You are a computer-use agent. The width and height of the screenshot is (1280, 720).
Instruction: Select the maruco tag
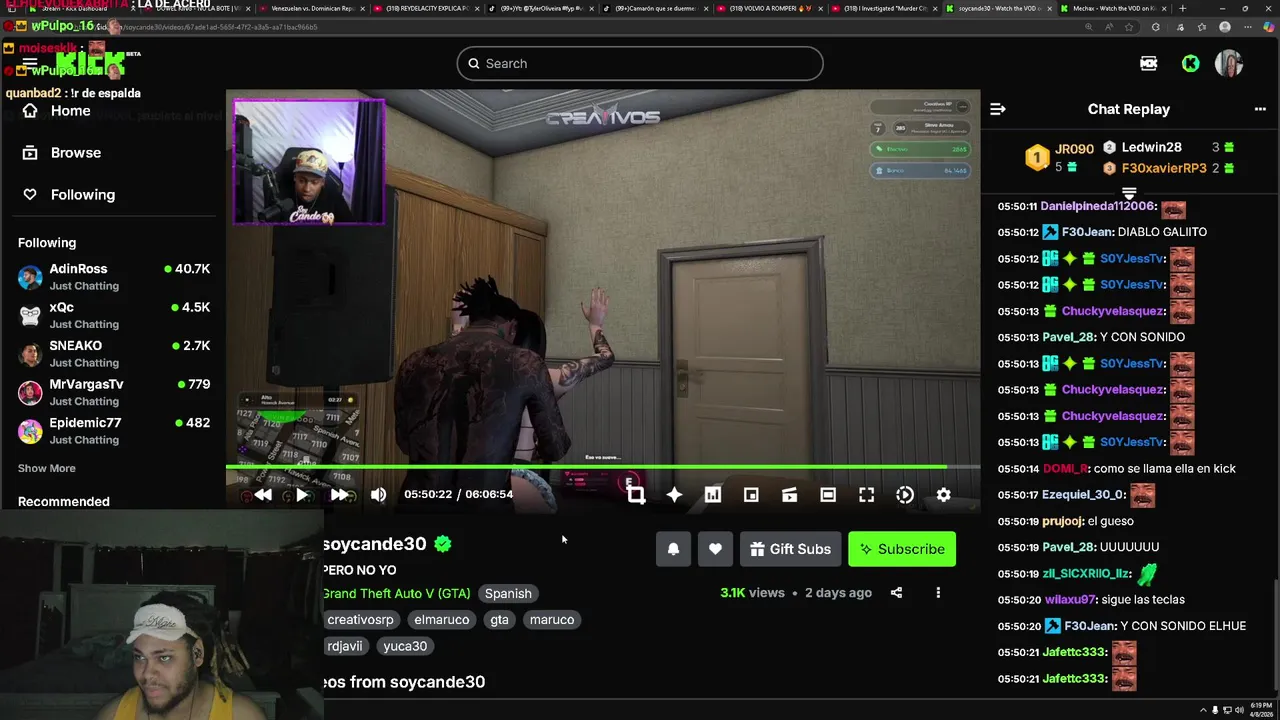(x=552, y=620)
